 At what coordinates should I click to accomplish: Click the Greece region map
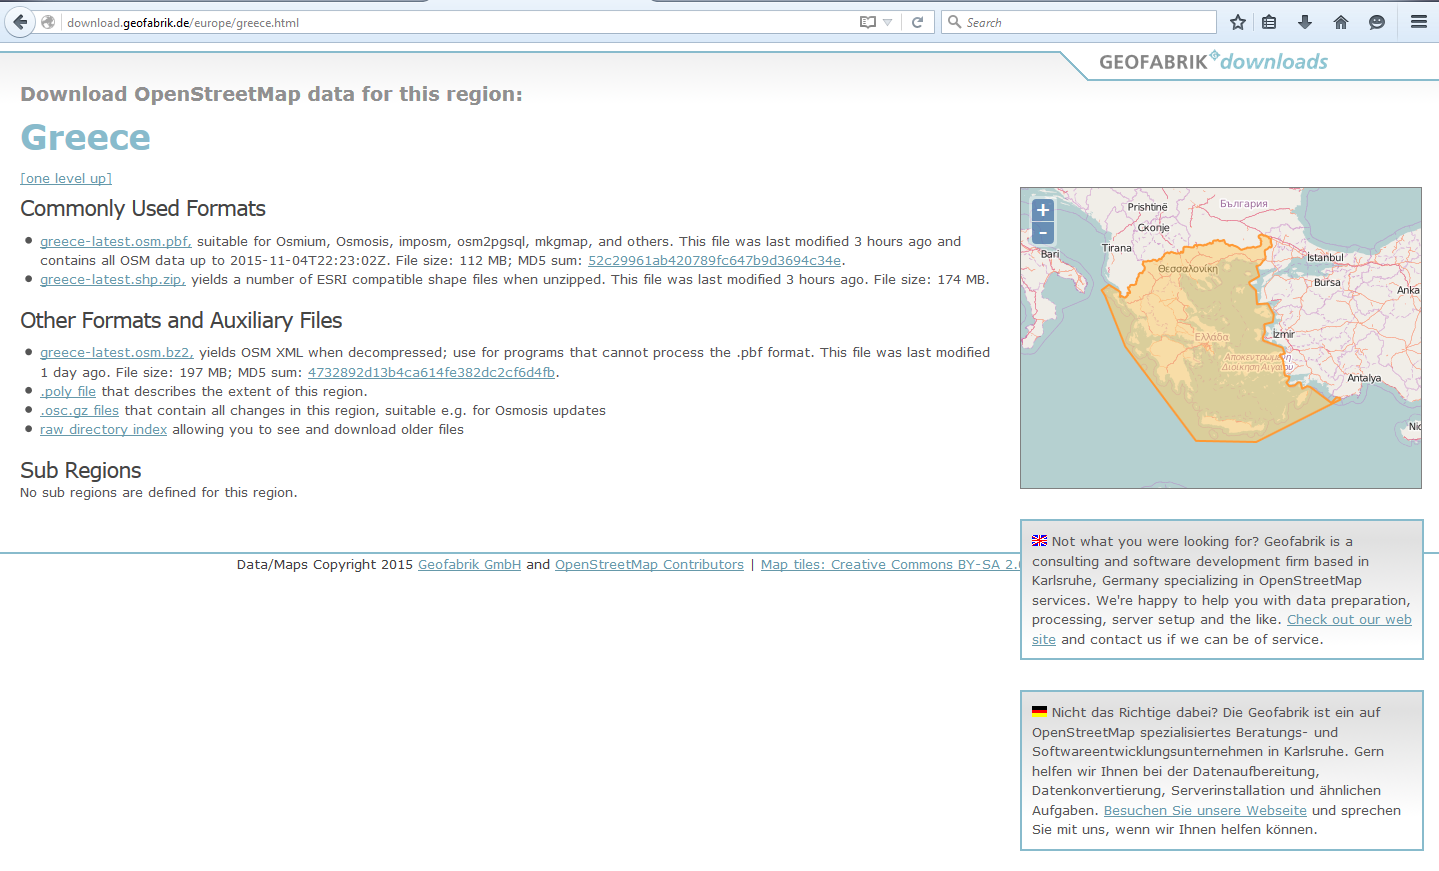1220,338
